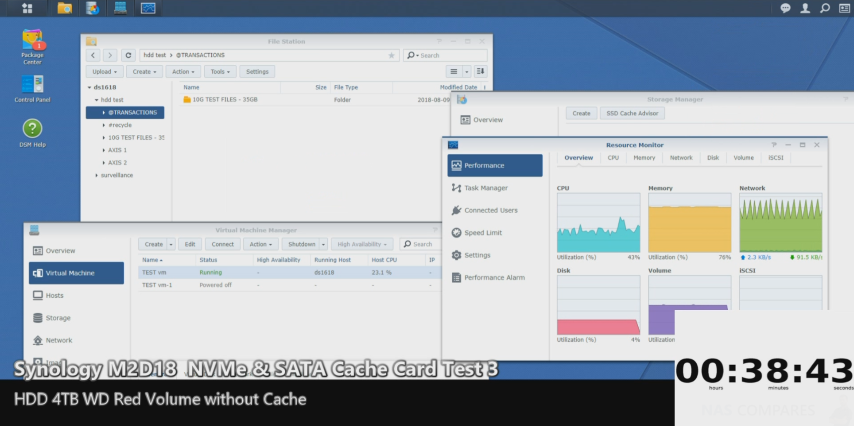Open Tools dropdown in File Station
Image resolution: width=854 pixels, height=426 pixels.
(x=220, y=71)
